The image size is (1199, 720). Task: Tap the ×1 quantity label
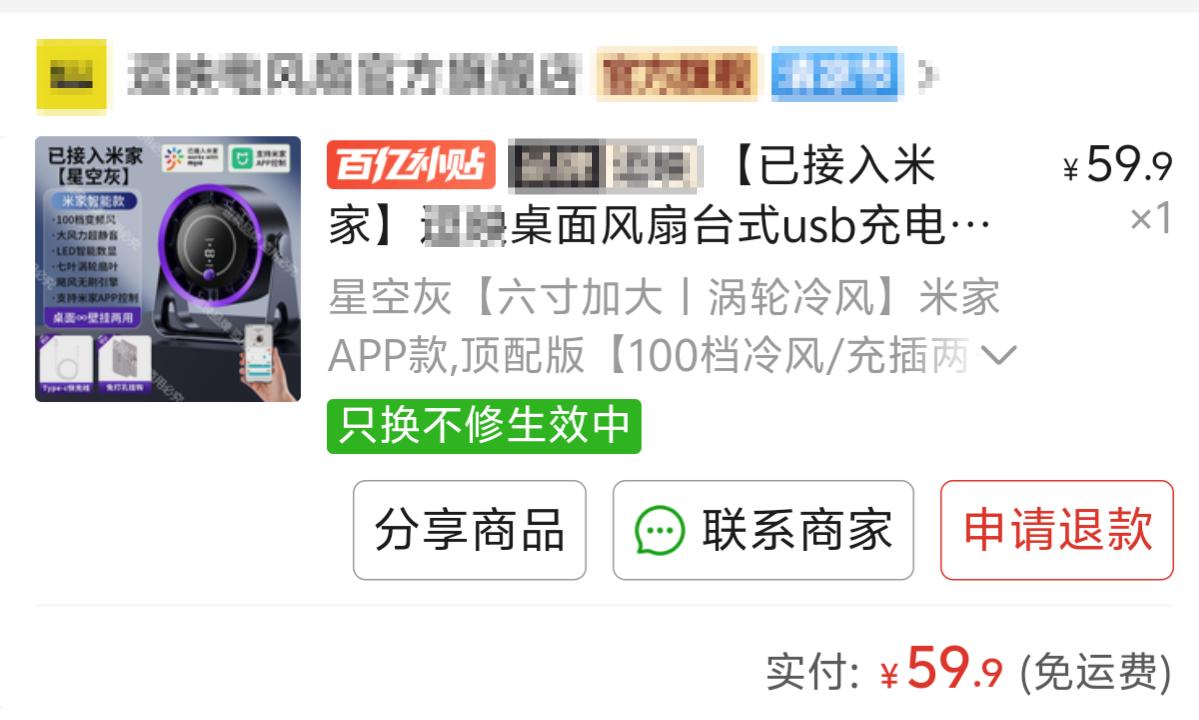1151,219
